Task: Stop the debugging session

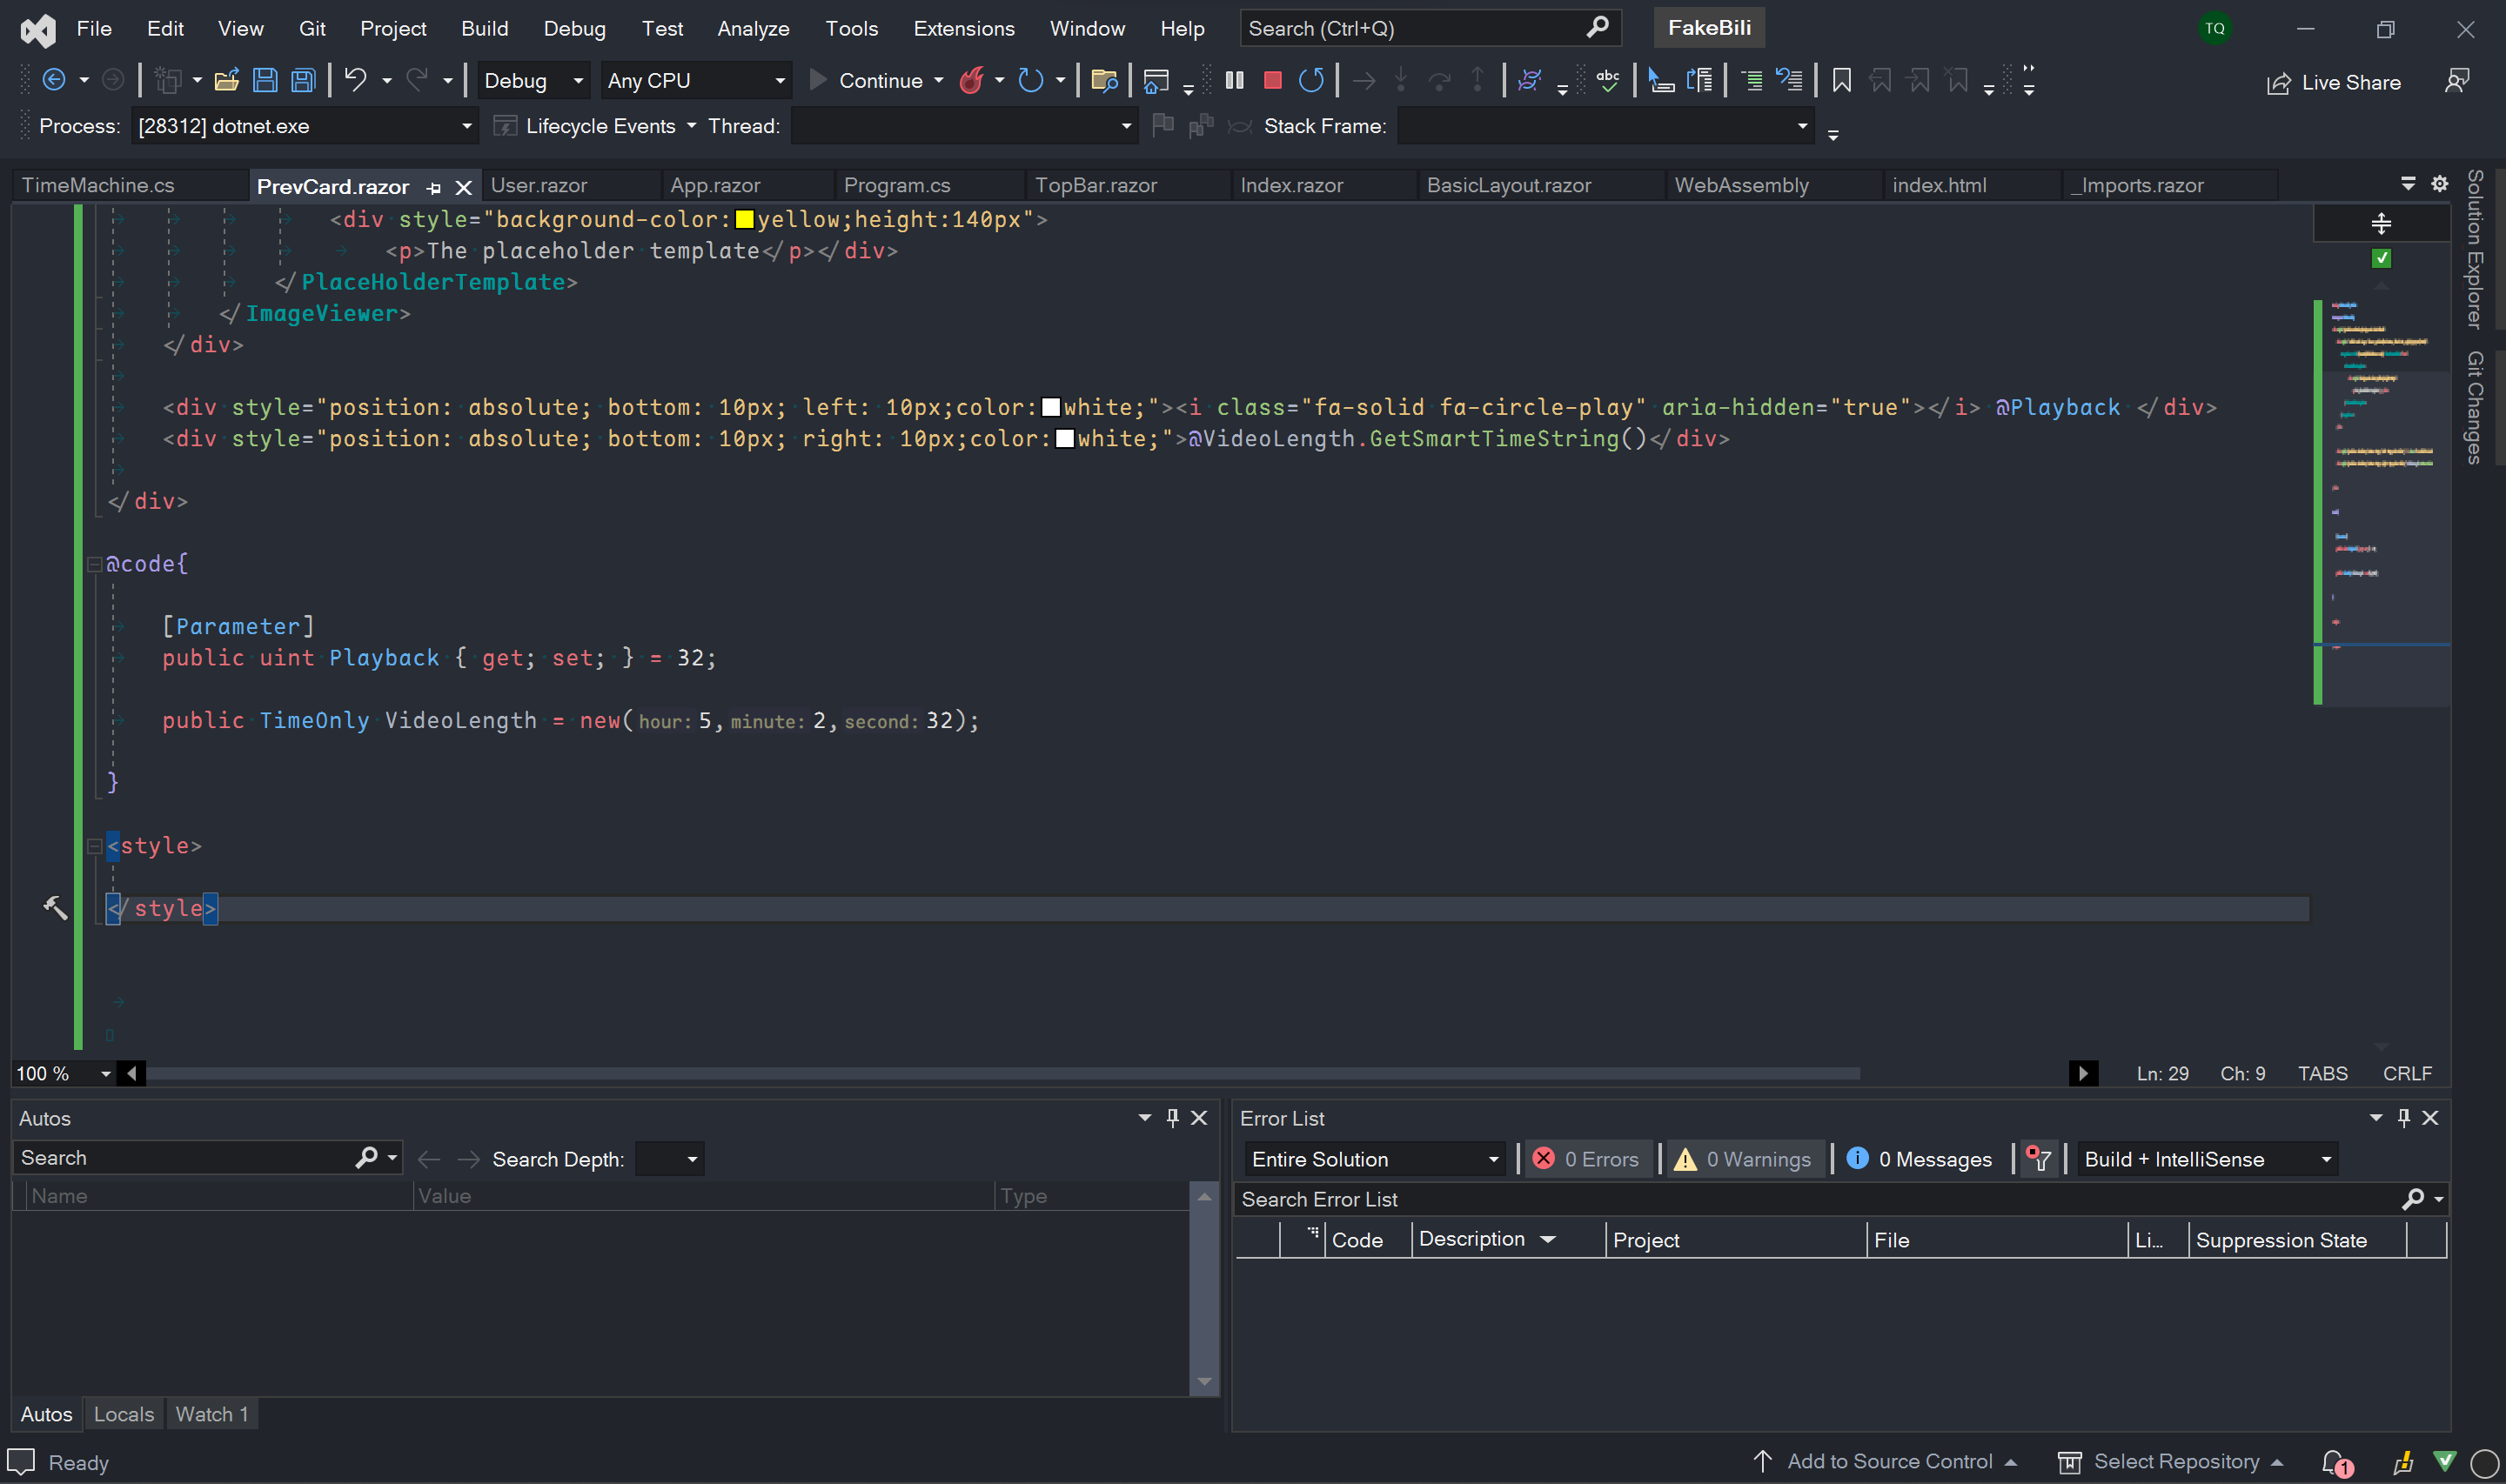Action: point(1272,80)
